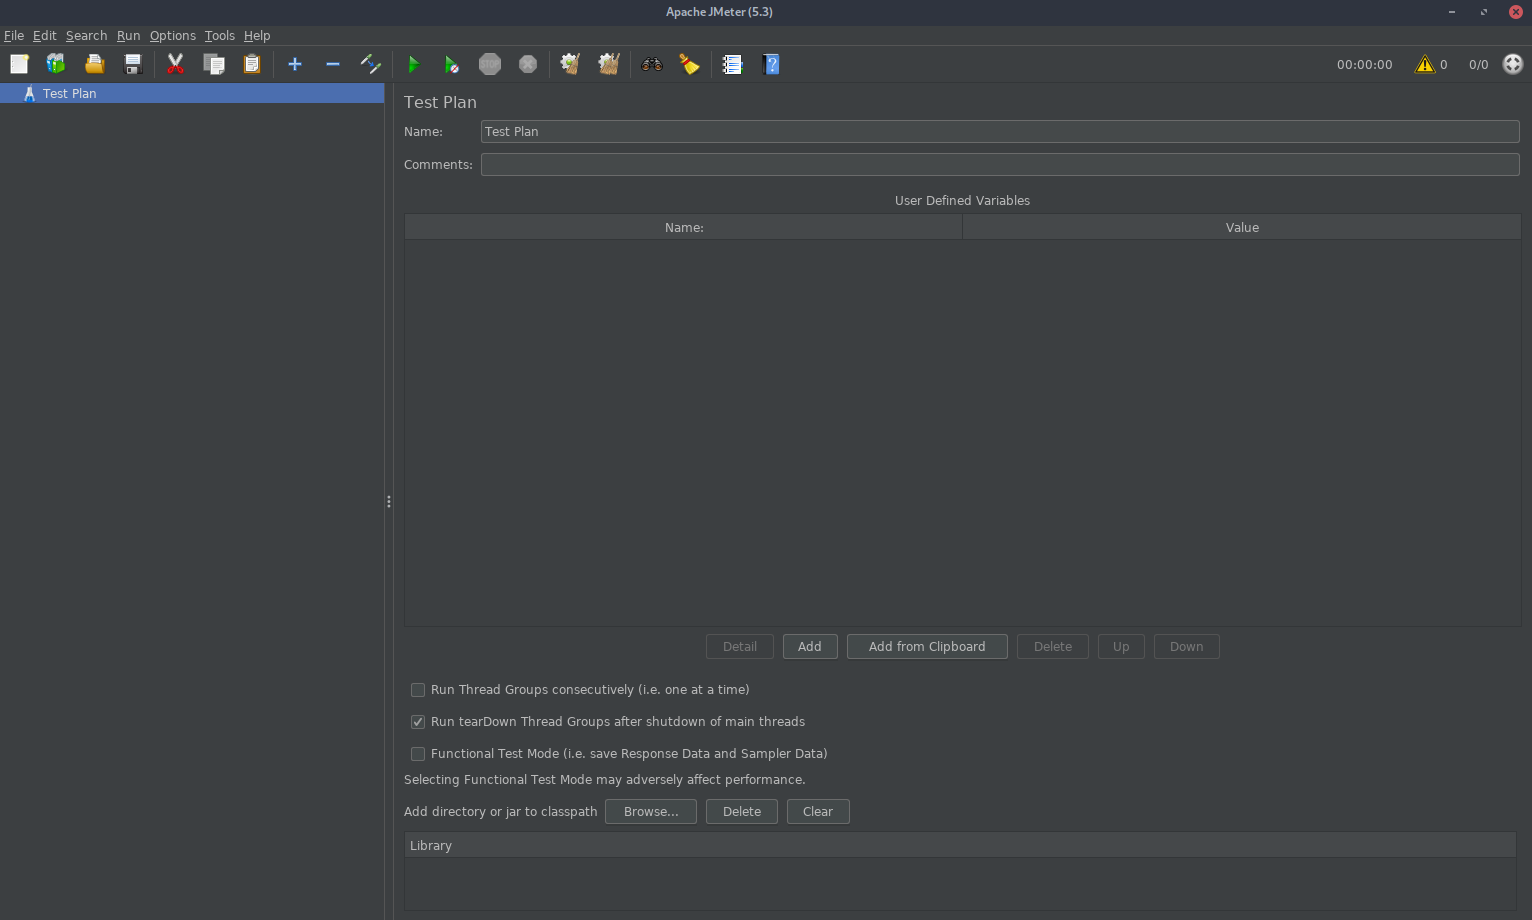Open the Run menu
This screenshot has width=1532, height=920.
coord(129,35)
